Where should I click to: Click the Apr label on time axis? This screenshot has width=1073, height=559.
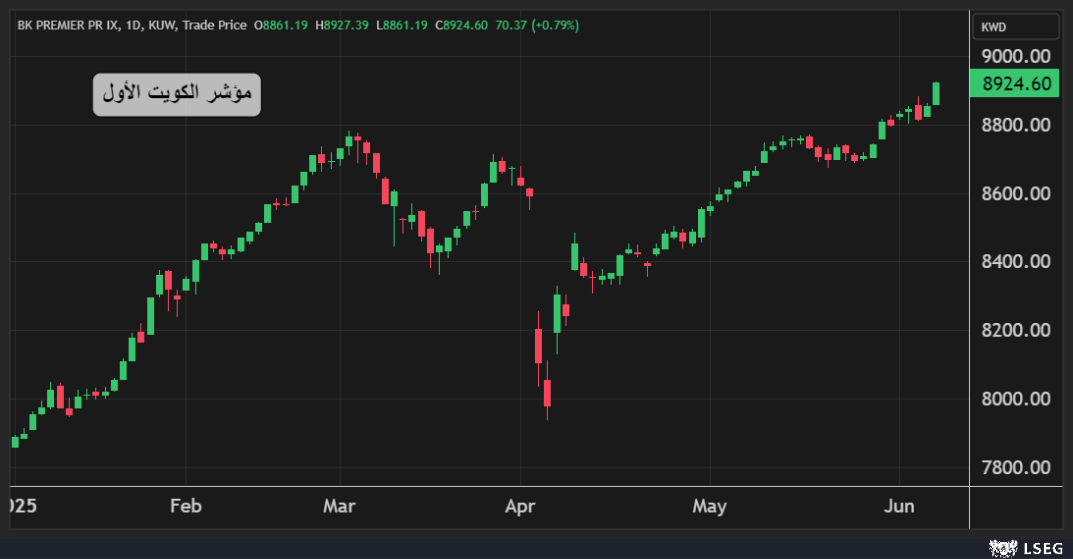520,506
